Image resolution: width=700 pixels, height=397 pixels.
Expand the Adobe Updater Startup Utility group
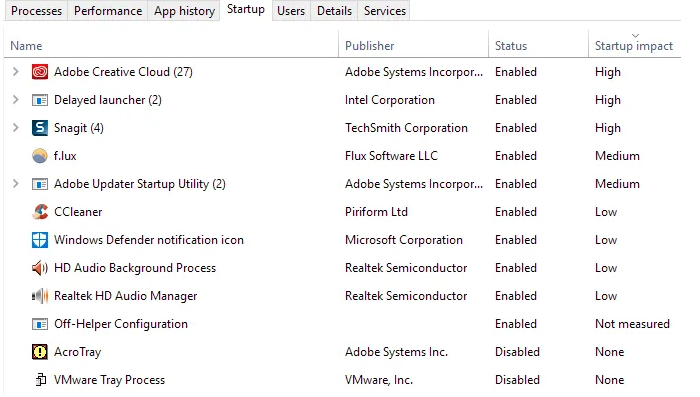click(16, 184)
